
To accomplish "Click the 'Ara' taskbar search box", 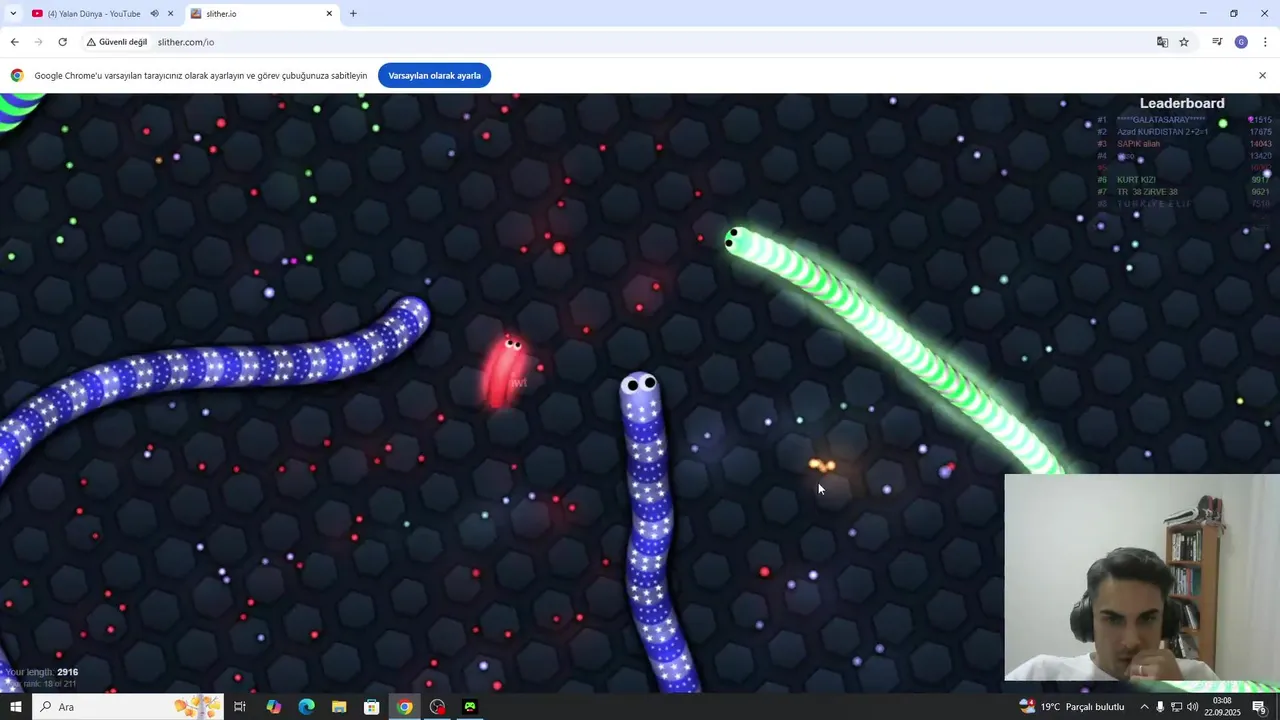I will tap(130, 707).
